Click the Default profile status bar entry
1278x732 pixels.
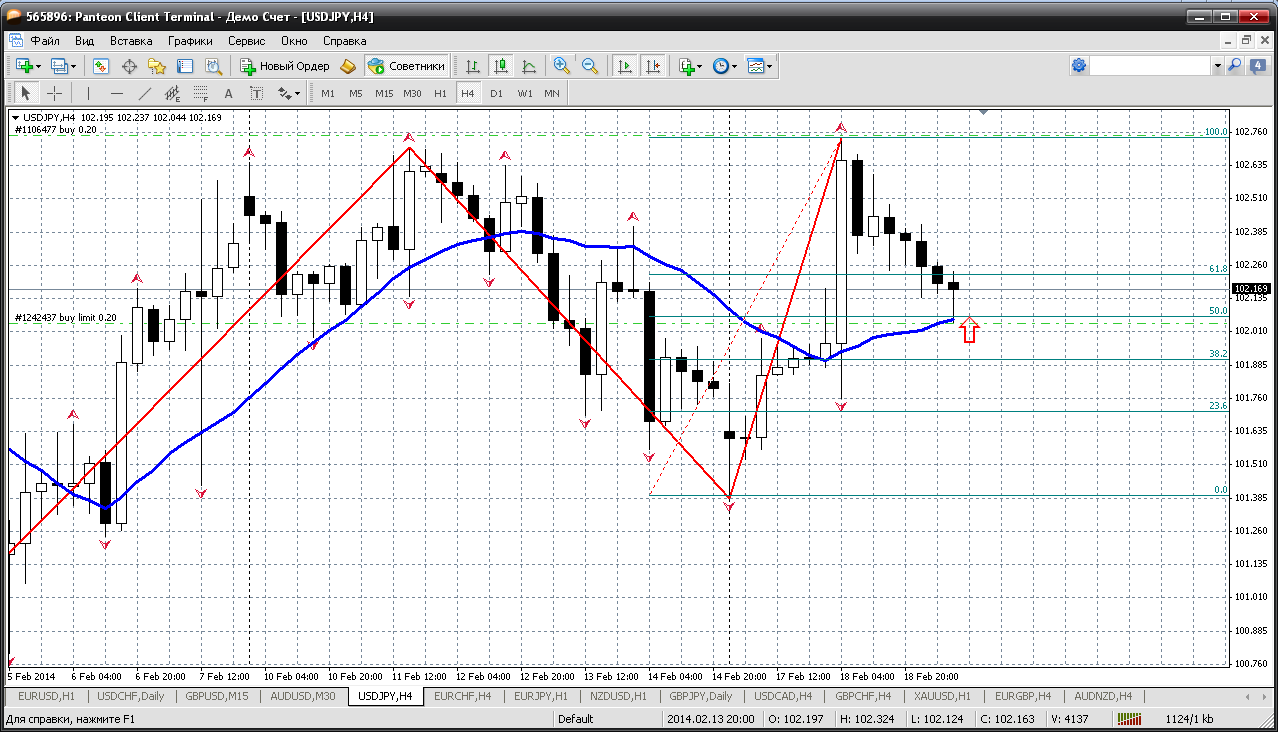(575, 718)
